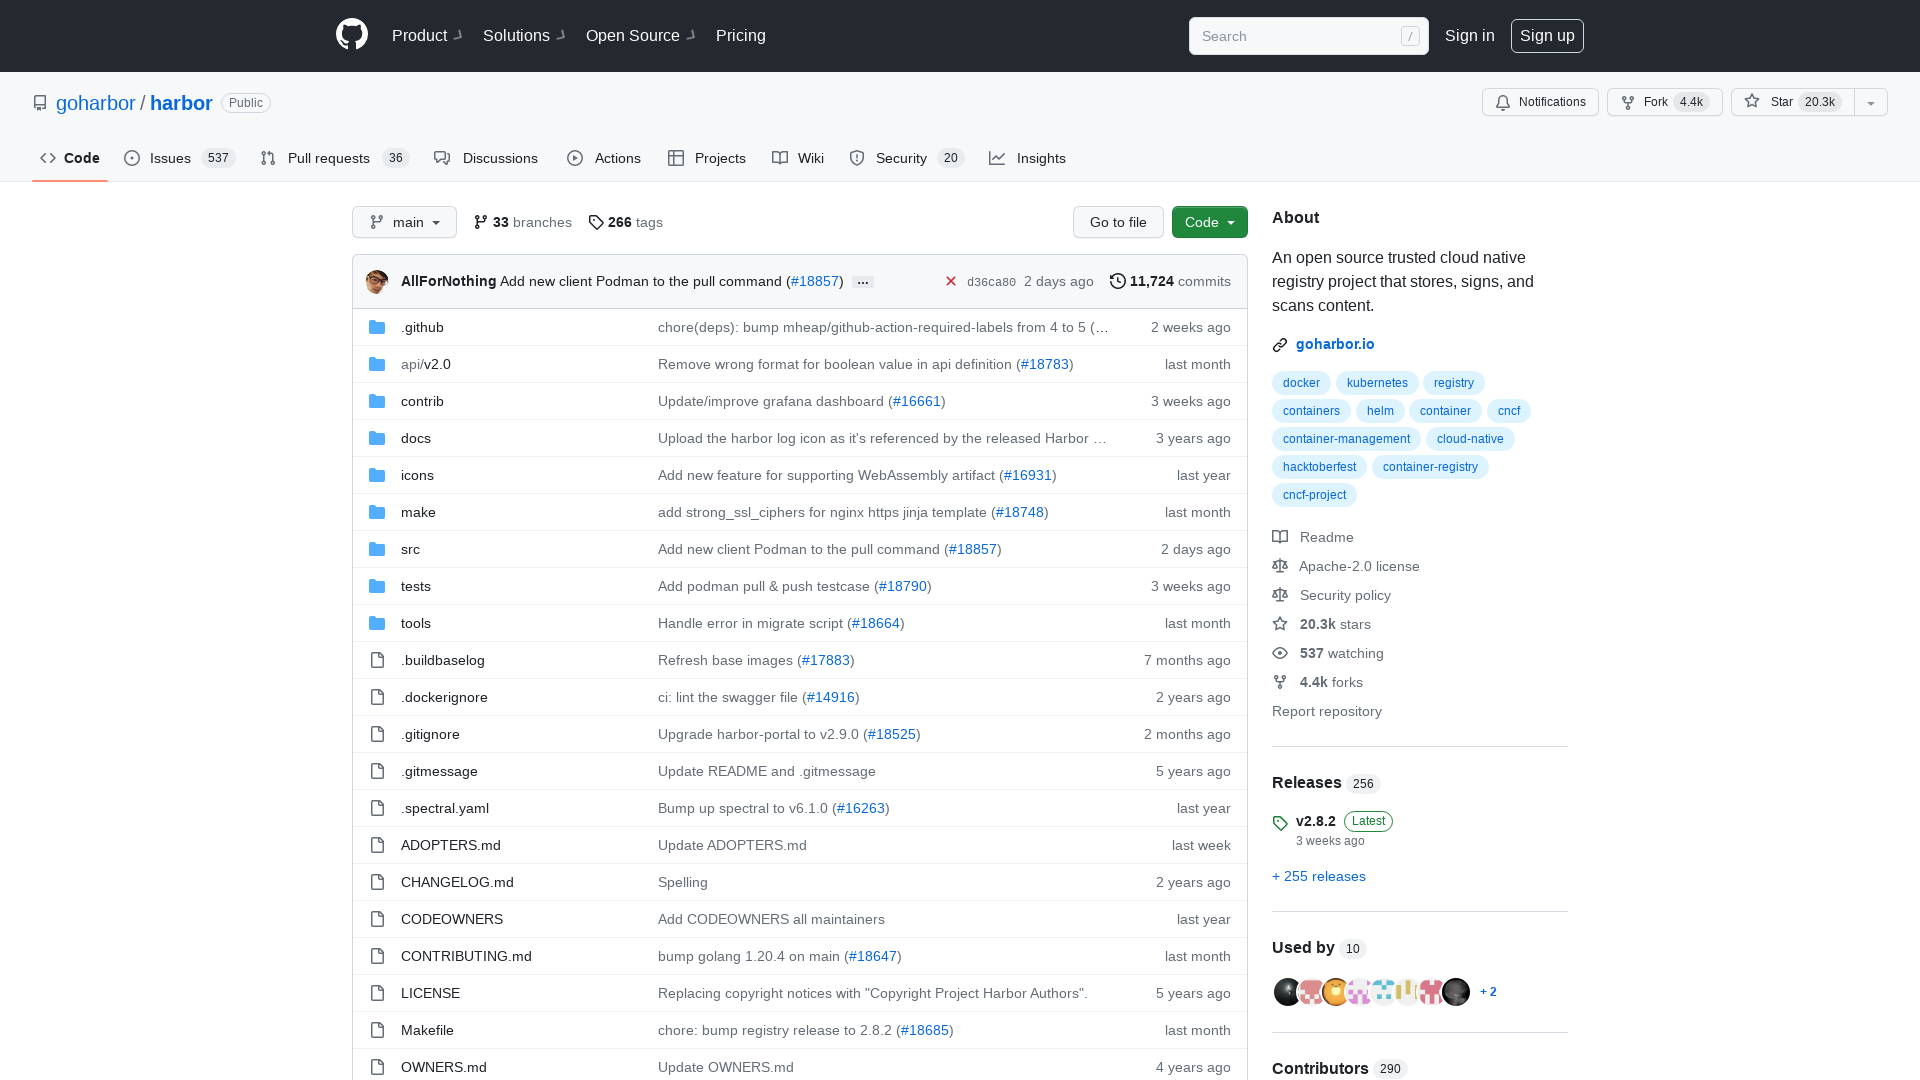Click the book icon beside Readme

point(1280,537)
